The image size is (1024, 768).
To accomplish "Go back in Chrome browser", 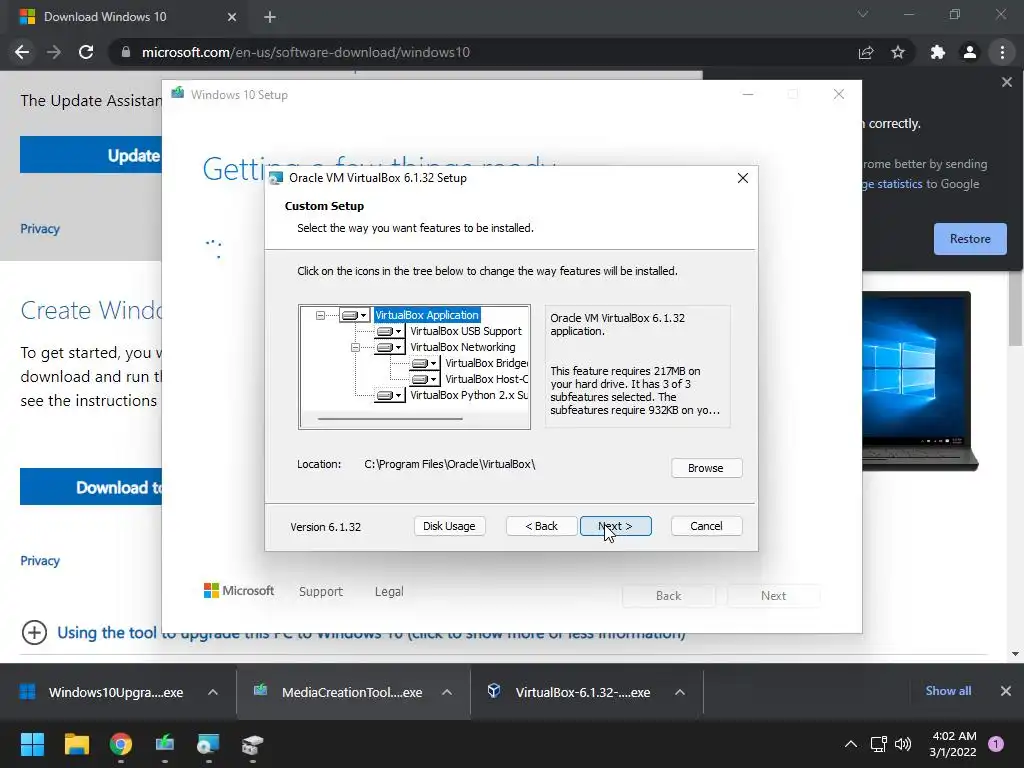I will [x=22, y=52].
